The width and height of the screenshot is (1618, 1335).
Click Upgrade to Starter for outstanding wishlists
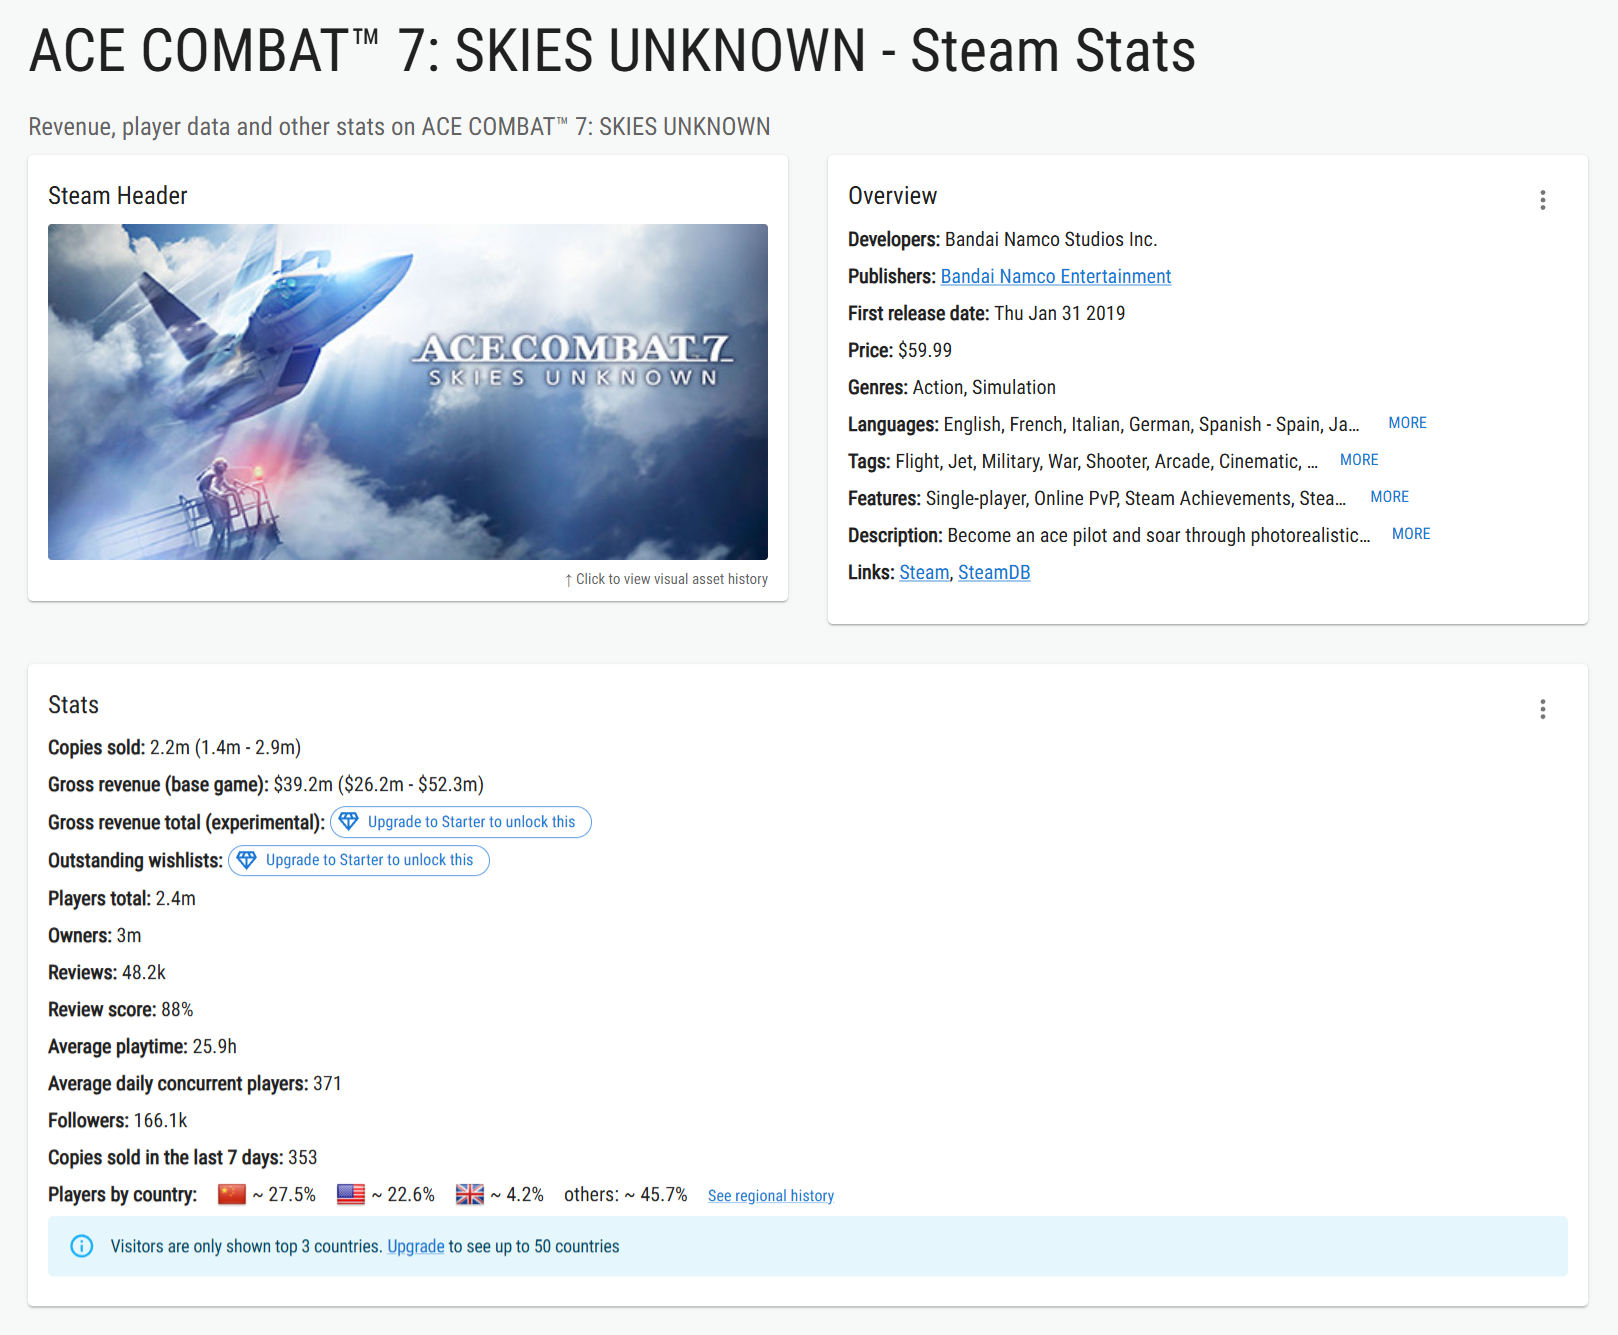tap(359, 860)
